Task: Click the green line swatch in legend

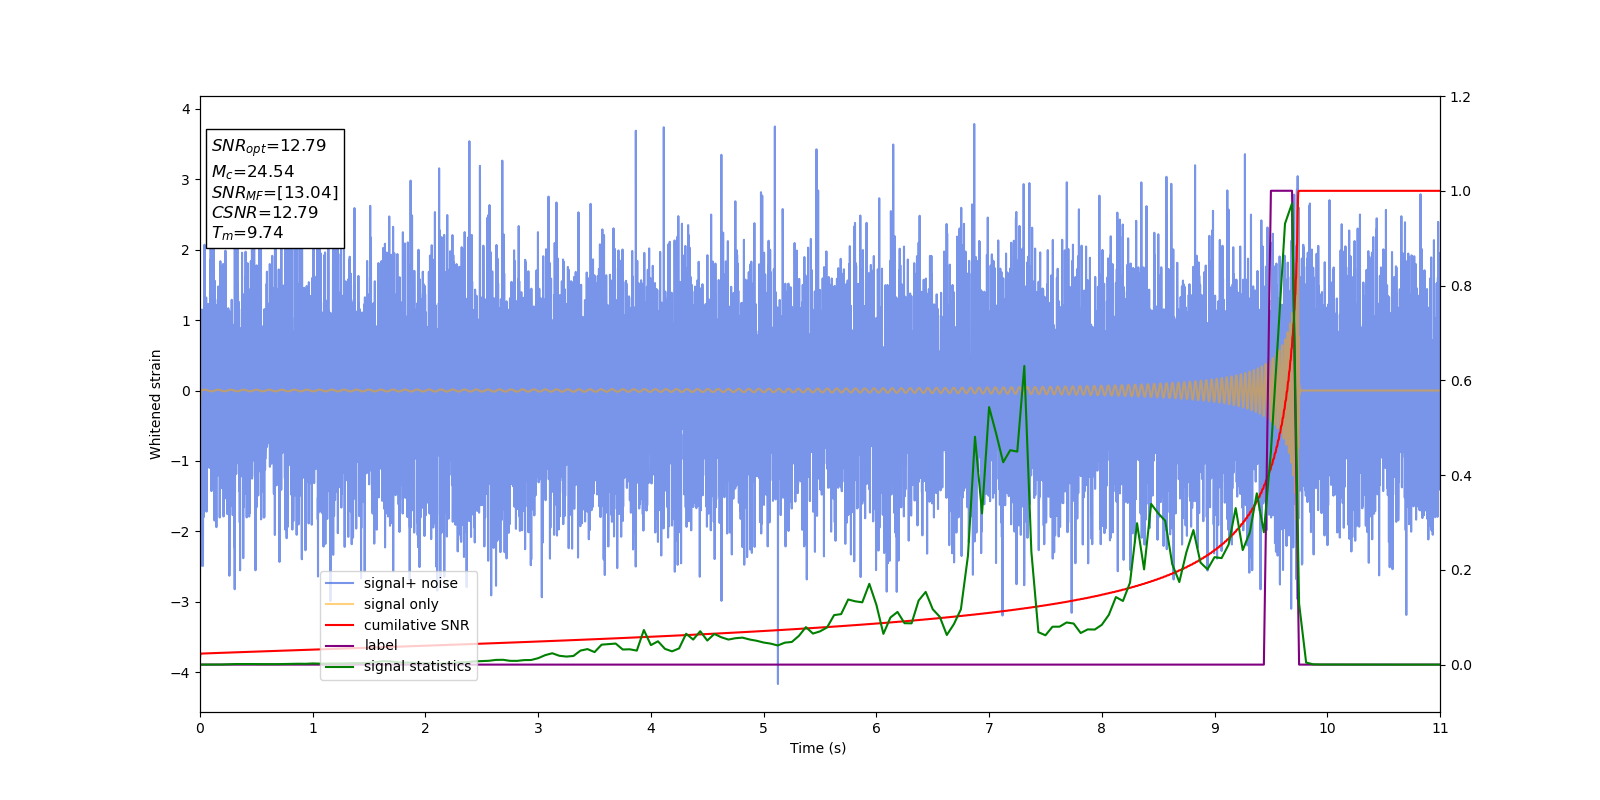Action: 340,666
